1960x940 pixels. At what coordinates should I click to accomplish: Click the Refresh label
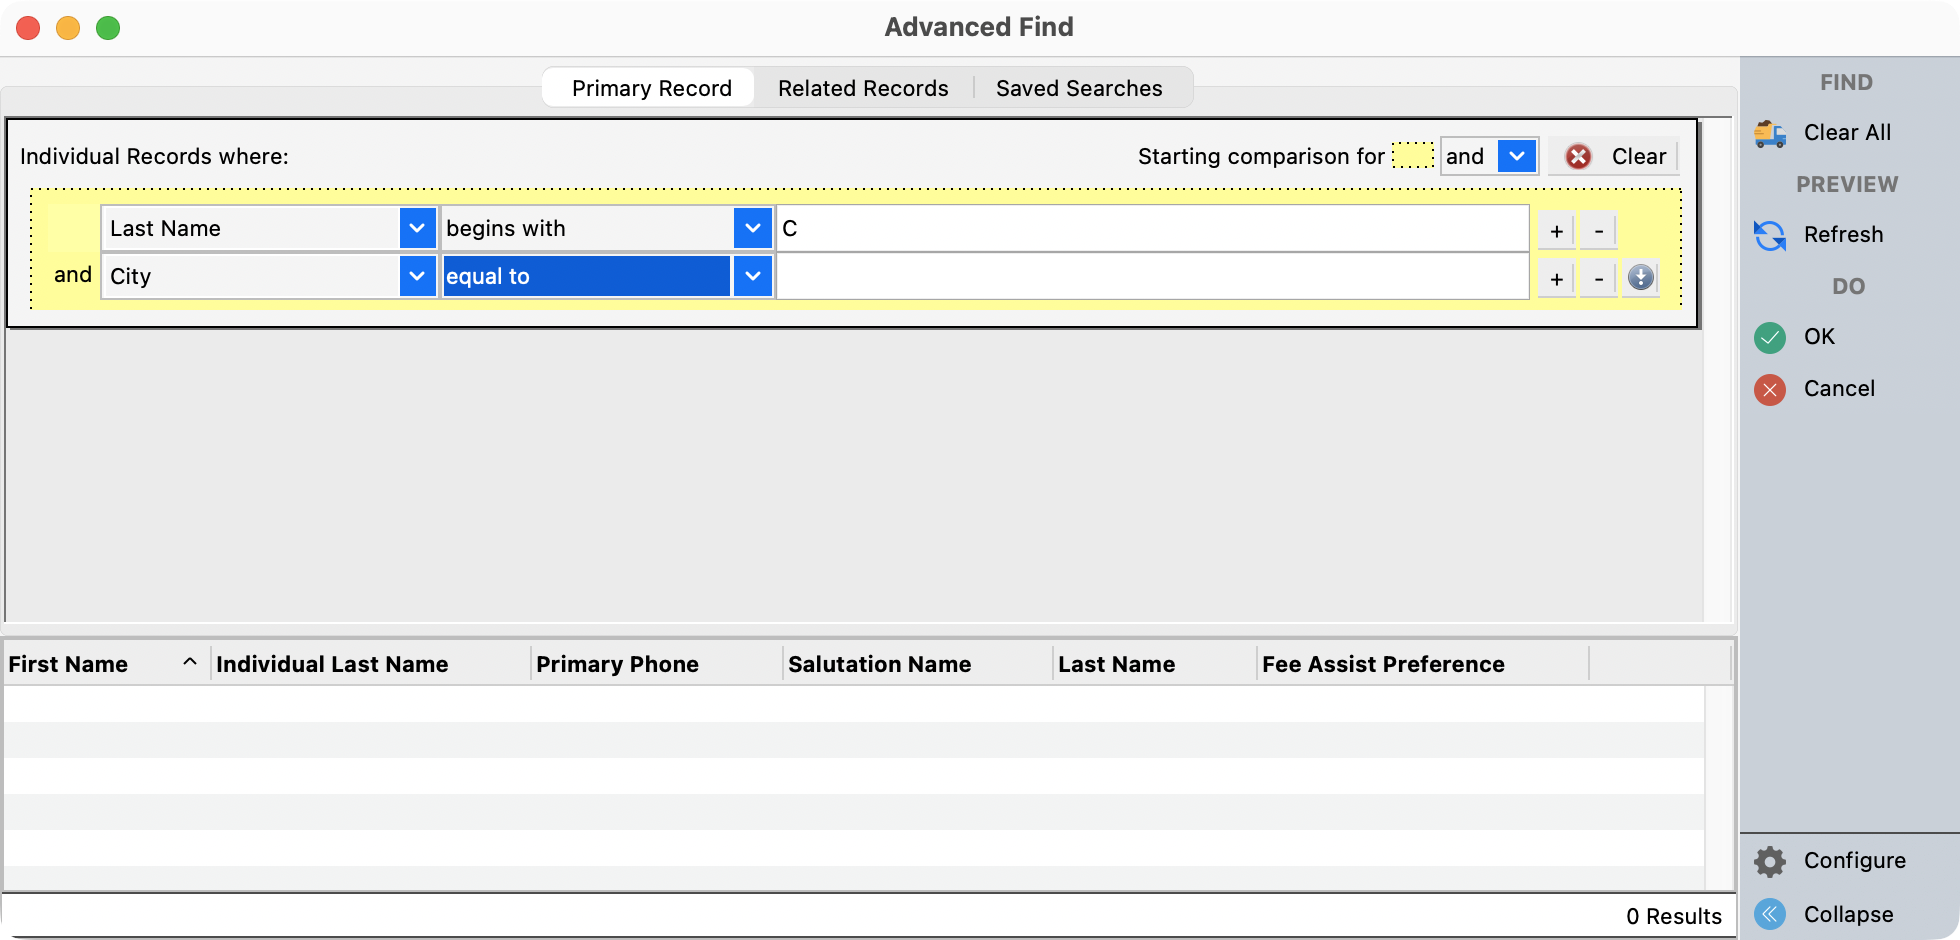tap(1843, 234)
